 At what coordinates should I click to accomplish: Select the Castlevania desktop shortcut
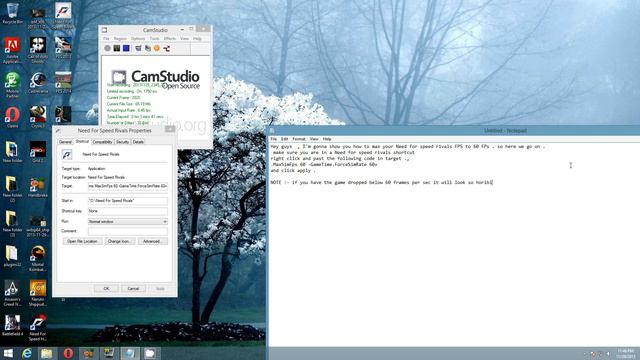pyautogui.click(x=38, y=83)
